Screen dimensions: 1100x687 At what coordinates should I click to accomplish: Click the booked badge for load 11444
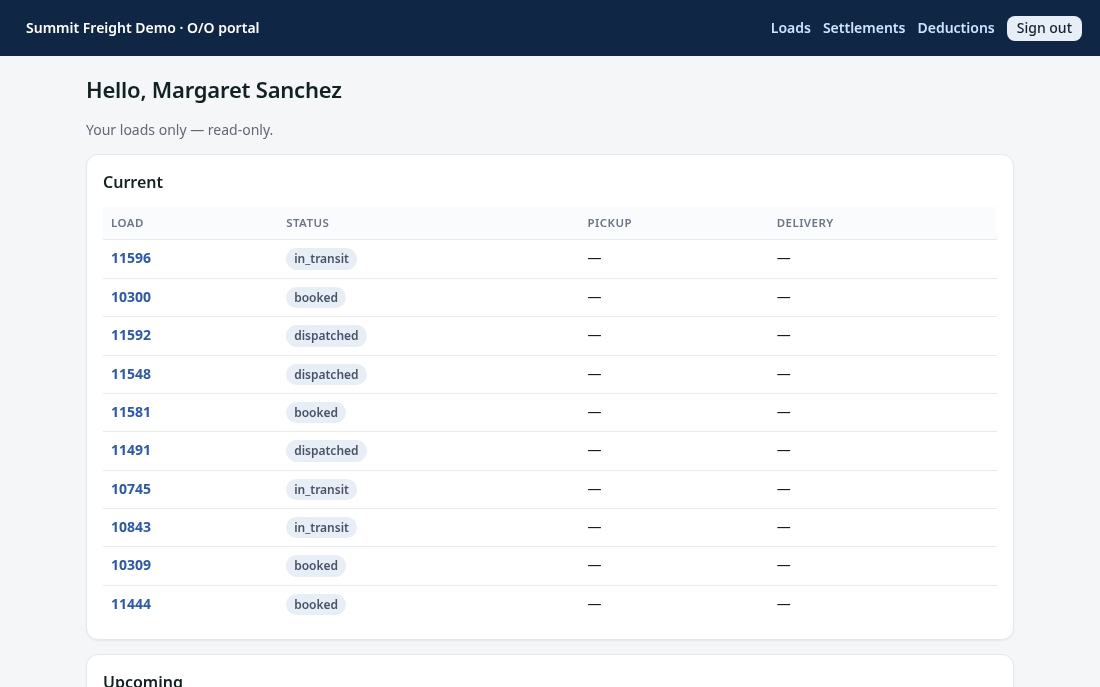(316, 605)
